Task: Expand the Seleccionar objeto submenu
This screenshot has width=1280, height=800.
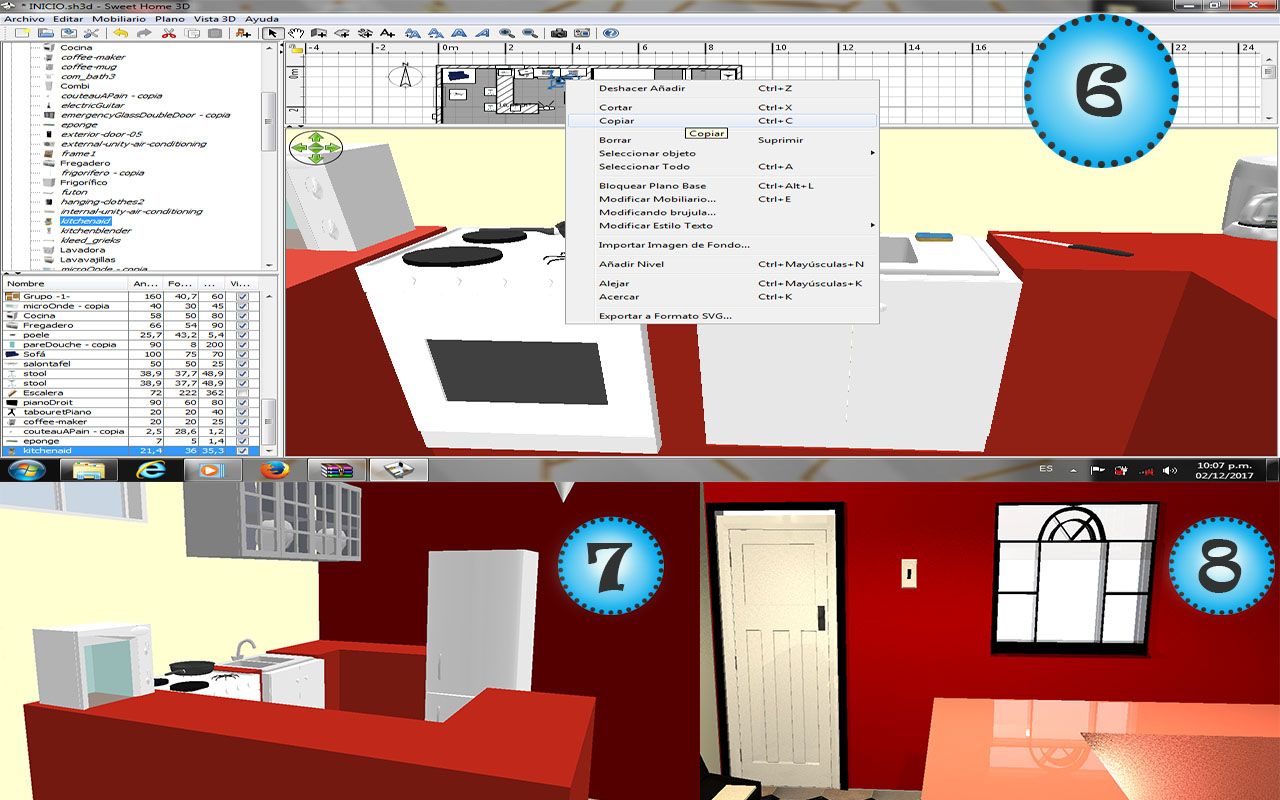Action: click(722, 153)
